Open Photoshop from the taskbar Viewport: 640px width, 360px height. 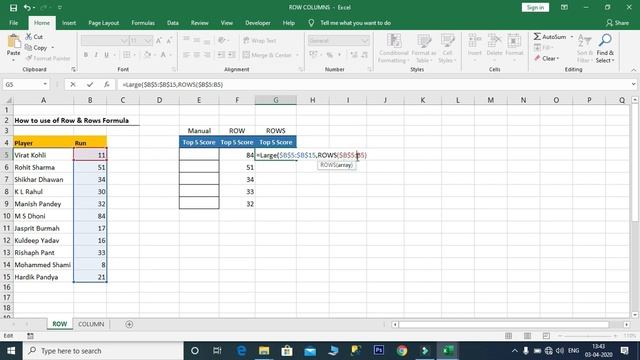pos(379,350)
